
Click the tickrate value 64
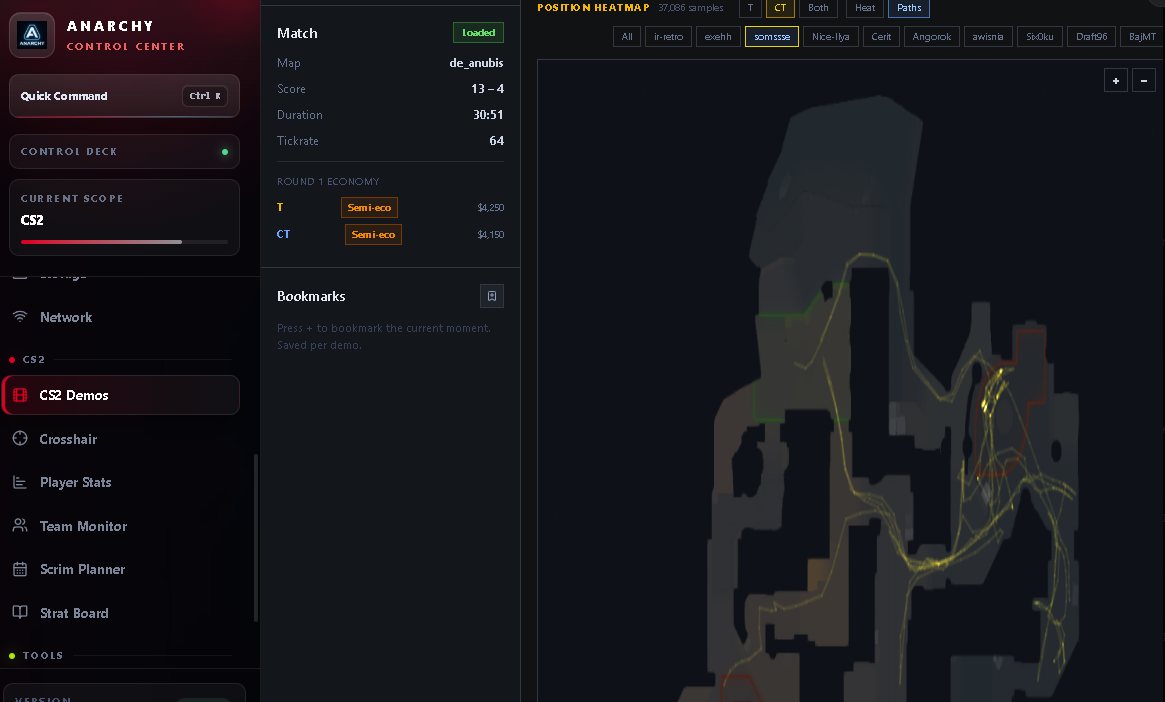tap(496, 141)
